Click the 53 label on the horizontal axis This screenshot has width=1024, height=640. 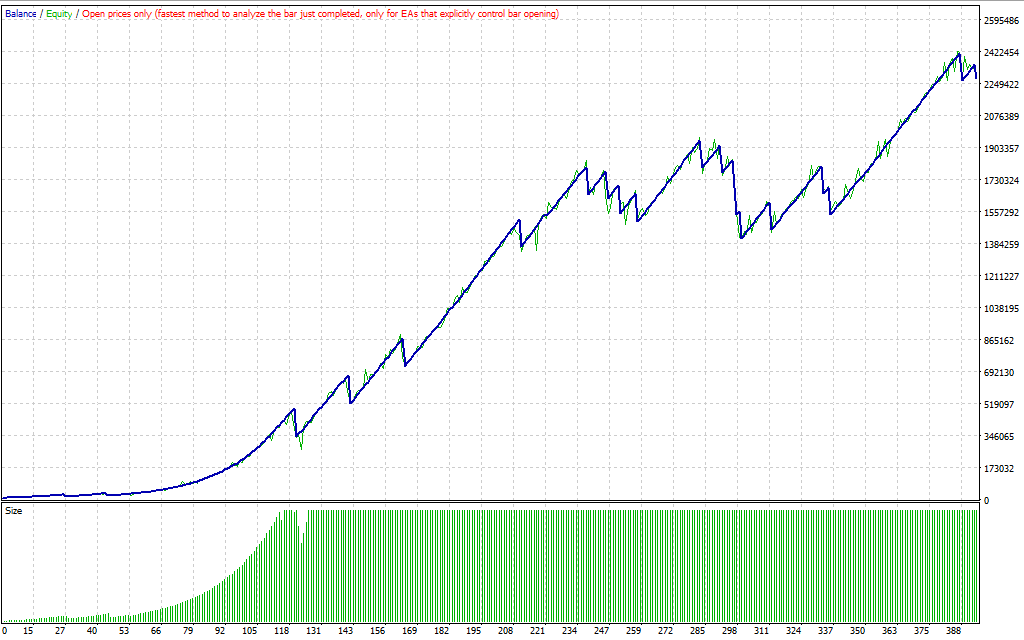point(123,631)
